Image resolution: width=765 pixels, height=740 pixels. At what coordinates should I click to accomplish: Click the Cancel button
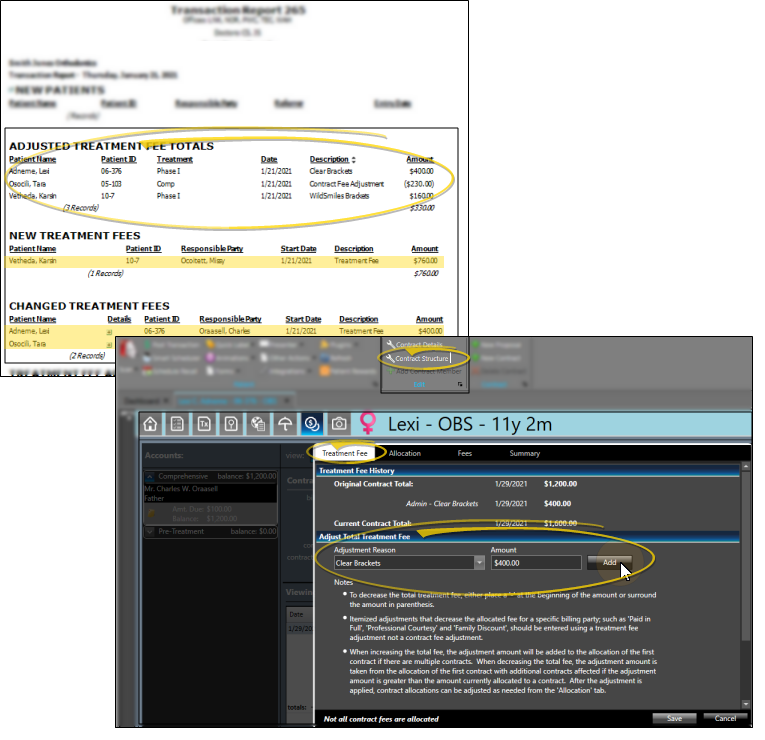coord(725,718)
